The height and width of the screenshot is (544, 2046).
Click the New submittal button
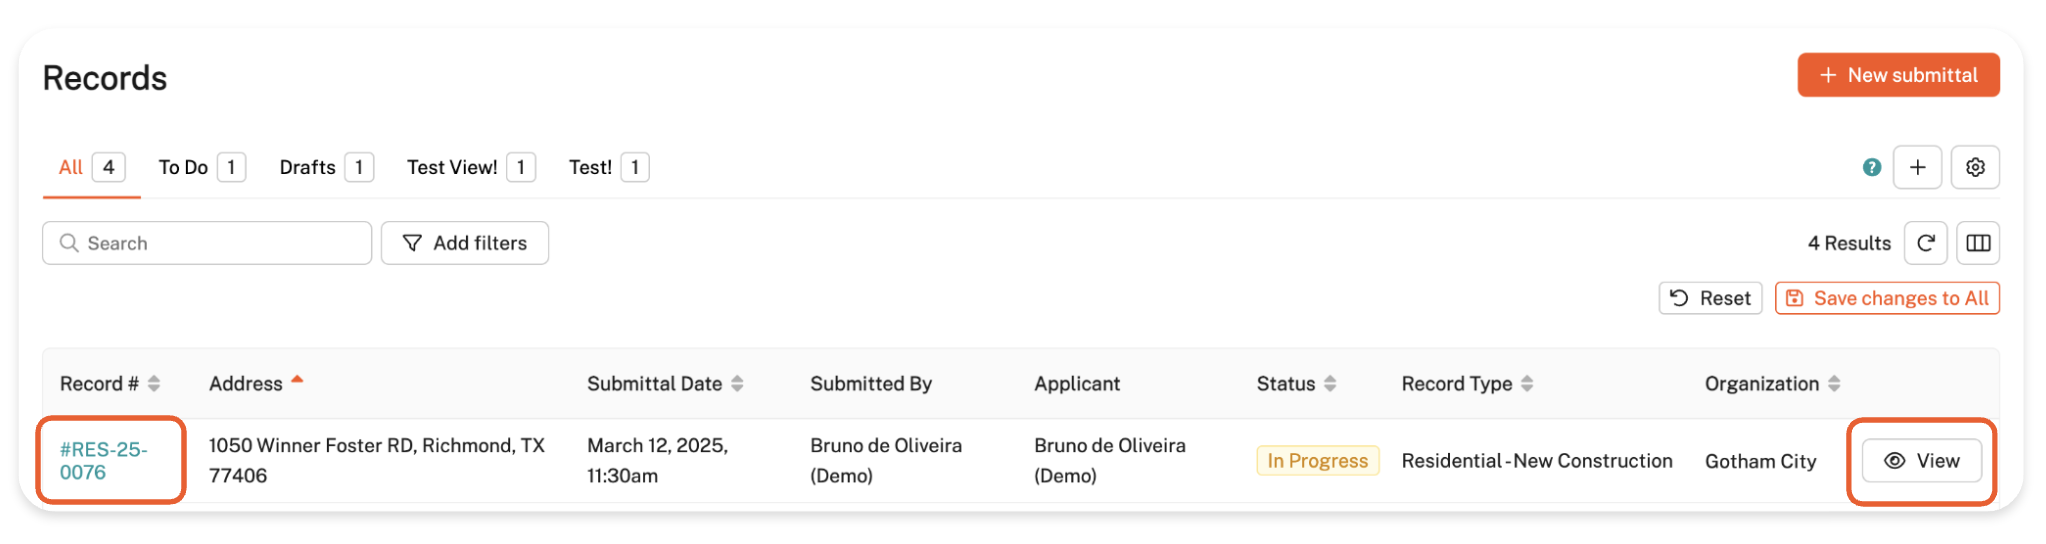(x=1898, y=76)
